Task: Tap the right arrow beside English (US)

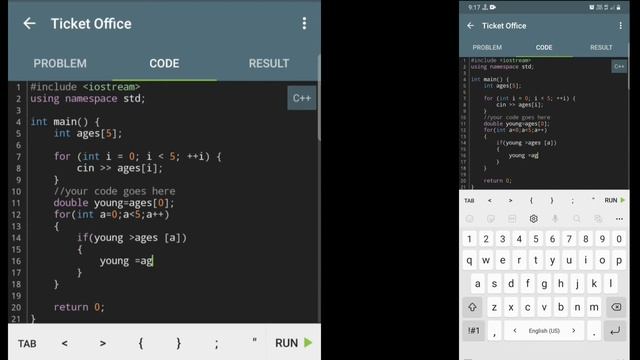Action: coord(573,331)
